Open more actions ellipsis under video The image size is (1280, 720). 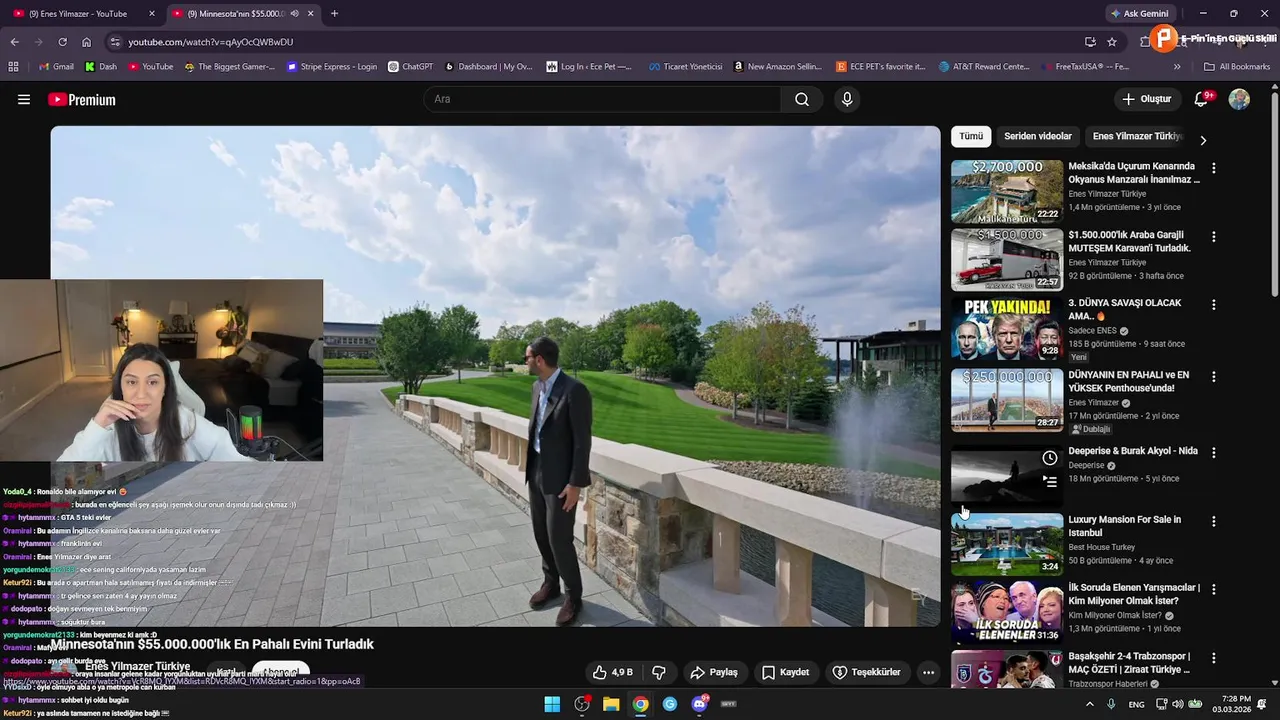pos(928,672)
